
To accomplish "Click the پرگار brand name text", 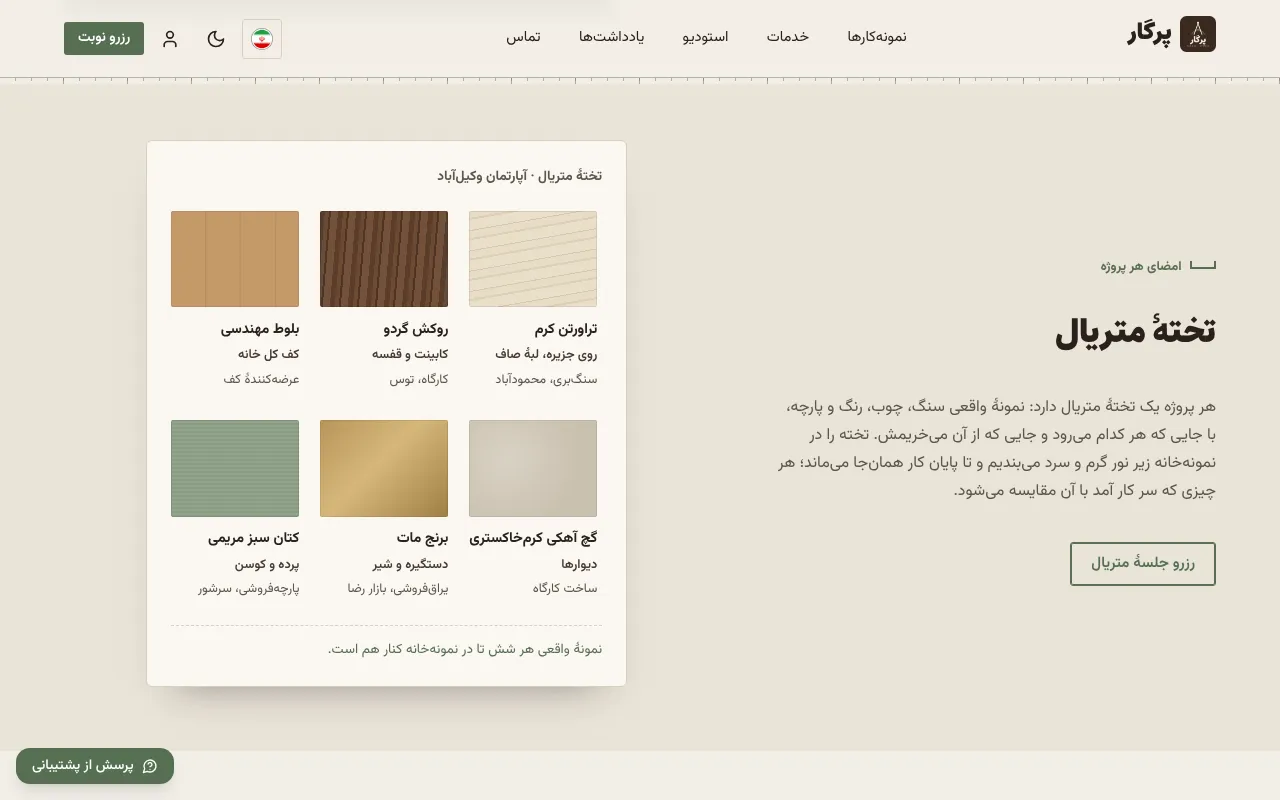I will 1149,35.
